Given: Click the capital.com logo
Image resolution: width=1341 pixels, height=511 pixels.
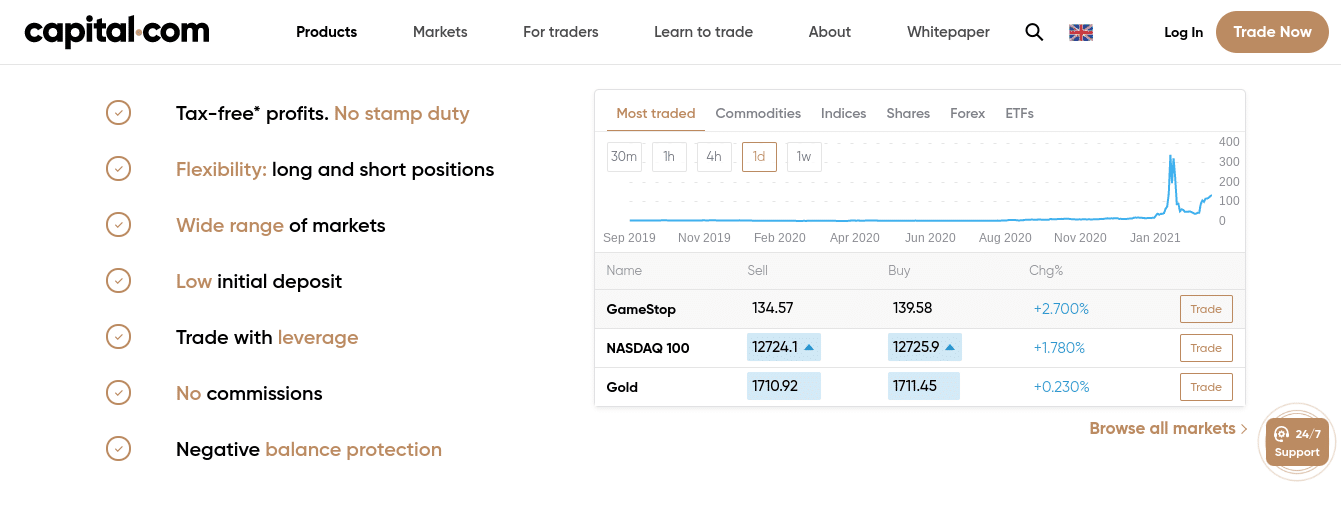Looking at the screenshot, I should (x=117, y=32).
